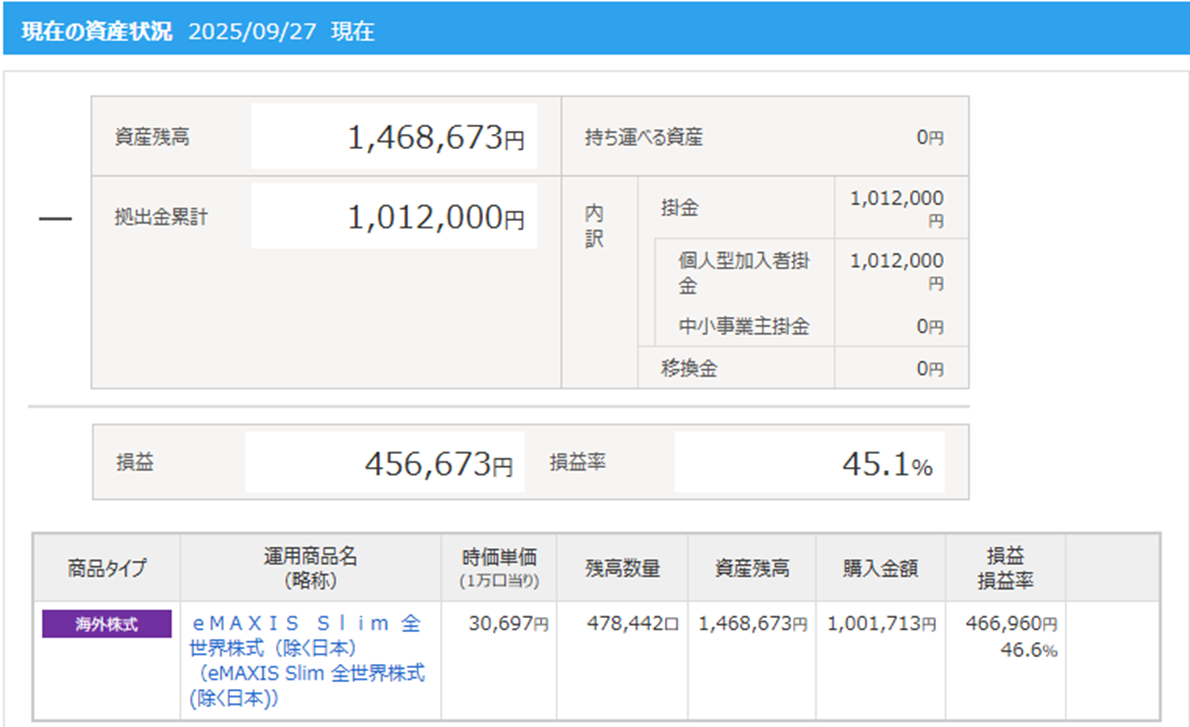Click the 運用商品名 (略称) column header
The height and width of the screenshot is (727, 1190).
309,568
